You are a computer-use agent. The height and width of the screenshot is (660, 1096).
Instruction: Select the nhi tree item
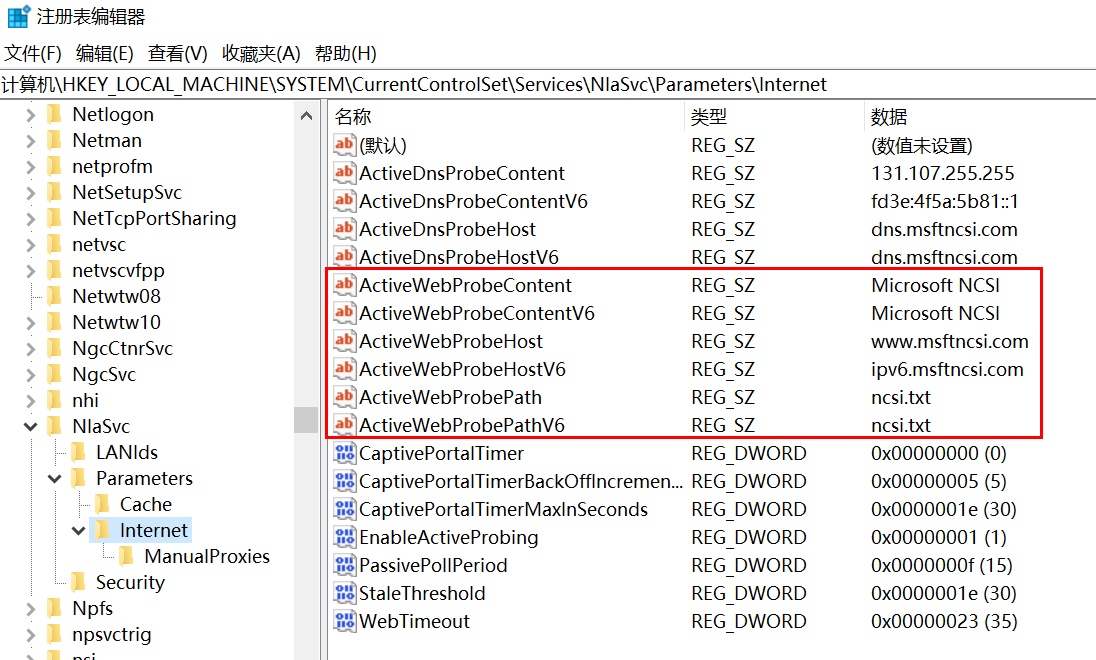pos(85,400)
